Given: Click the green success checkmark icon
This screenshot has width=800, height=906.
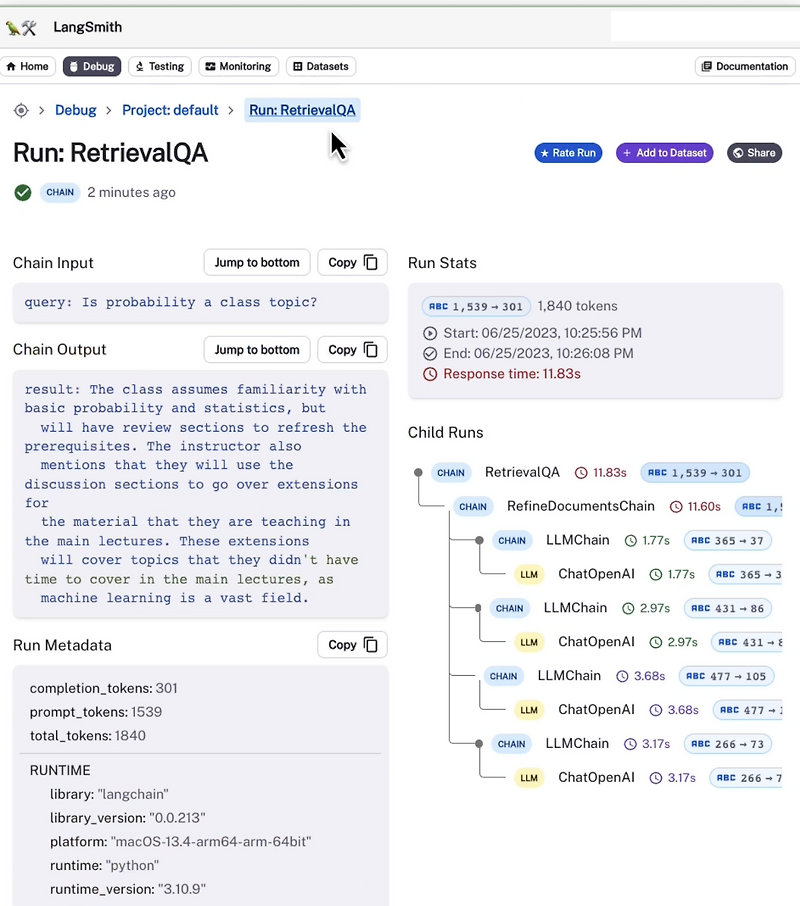Looking at the screenshot, I should [22, 192].
